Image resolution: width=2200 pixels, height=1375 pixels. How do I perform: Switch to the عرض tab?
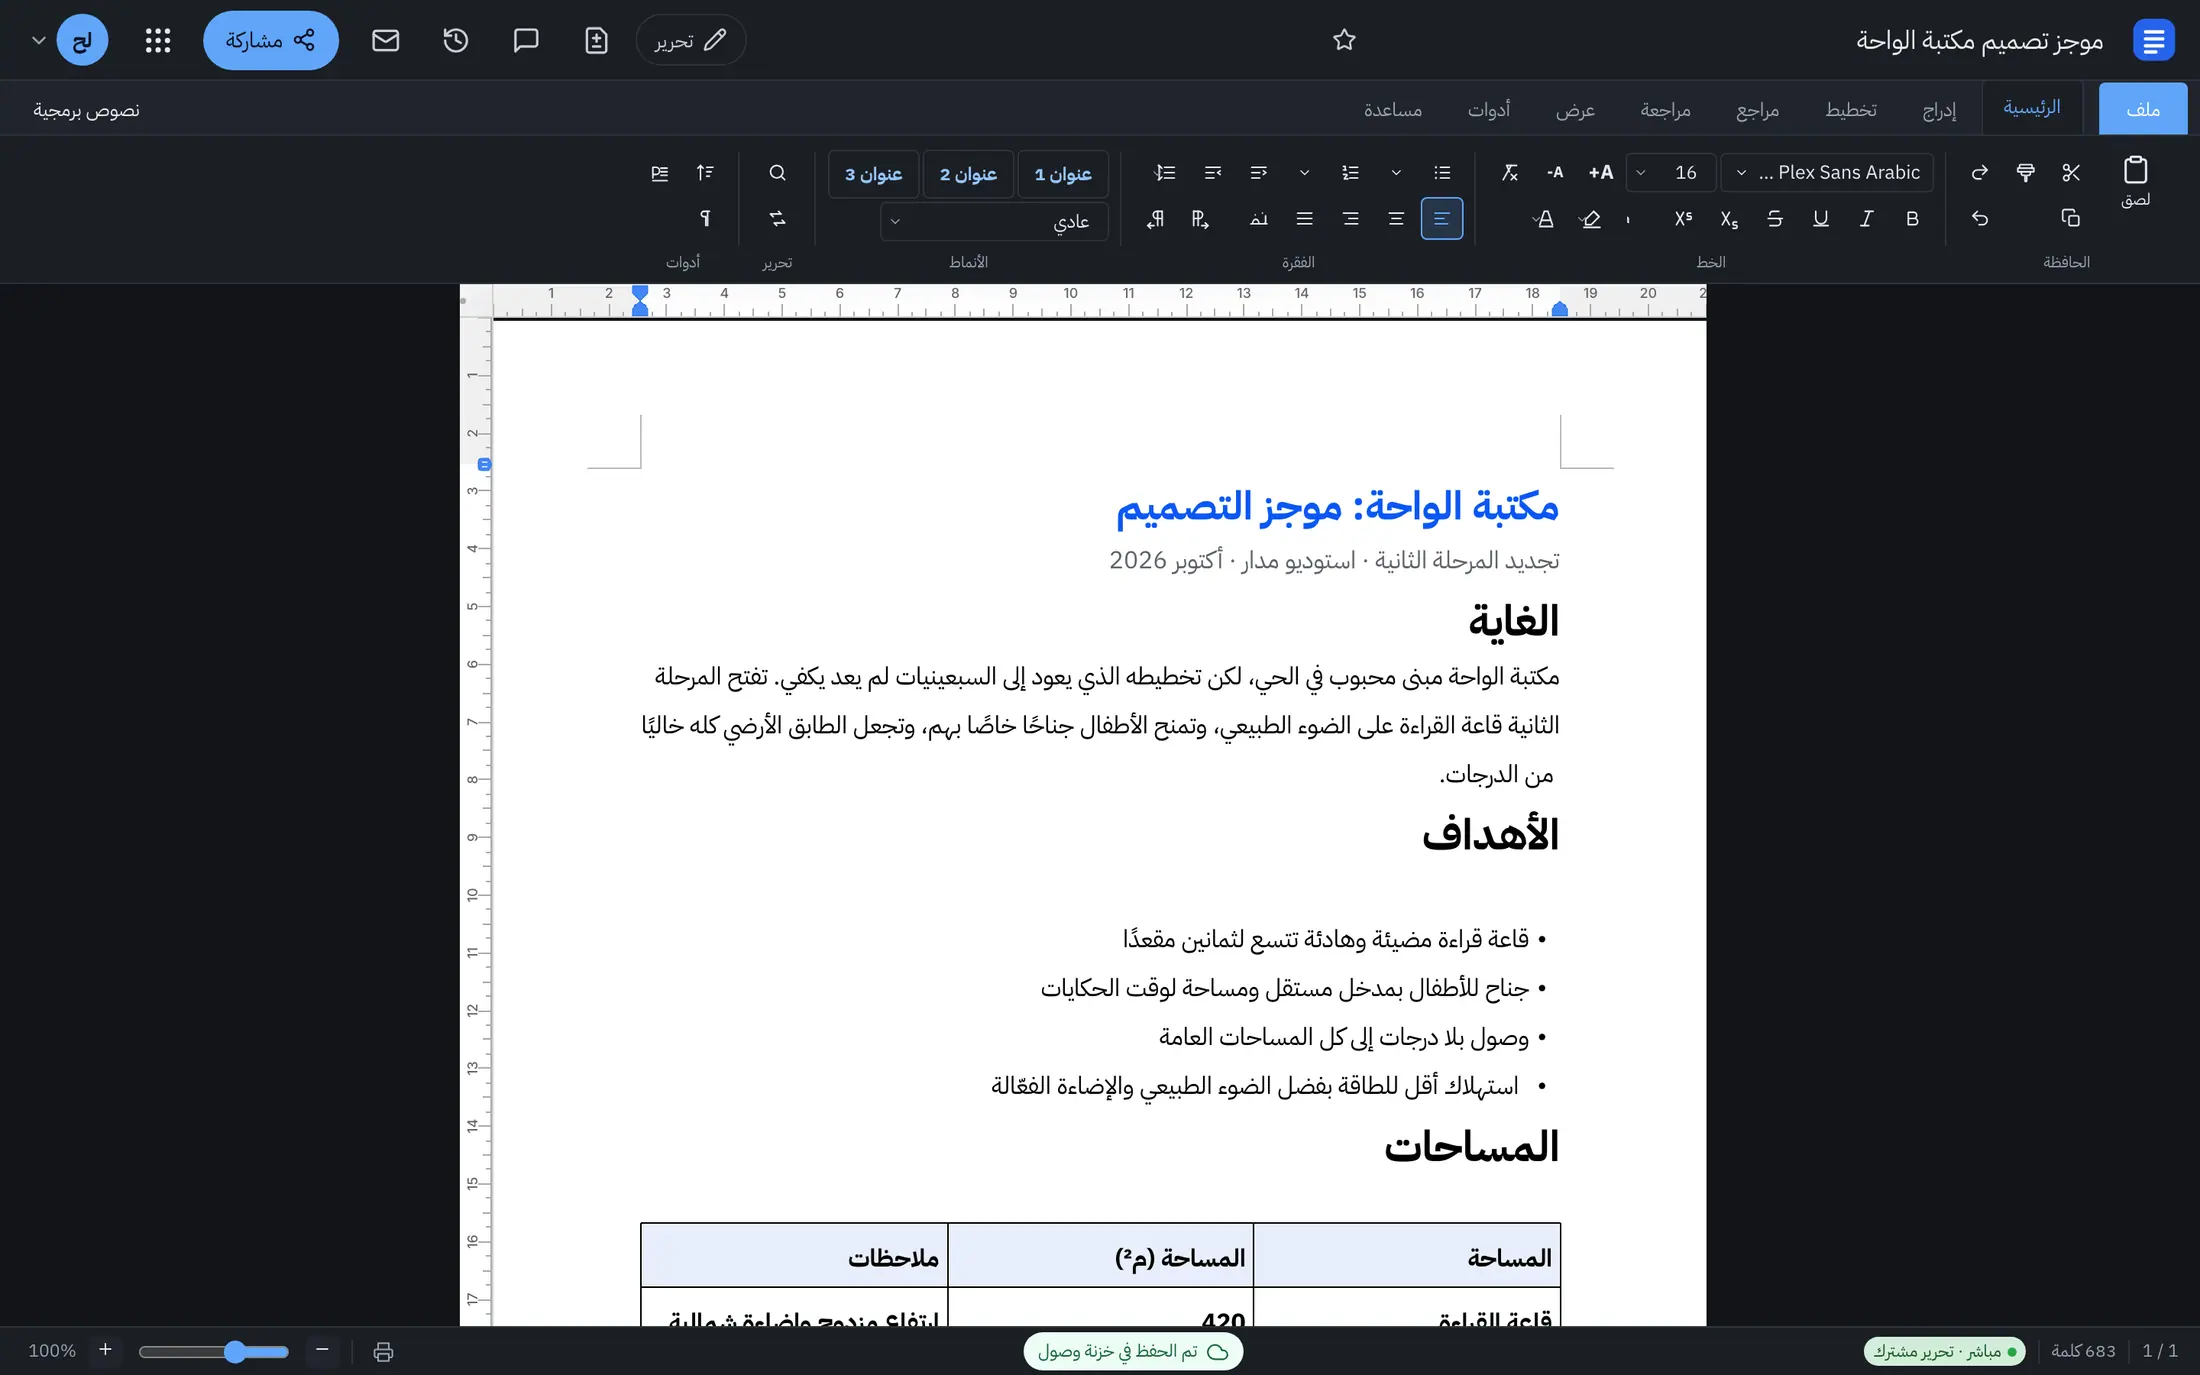tap(1575, 109)
